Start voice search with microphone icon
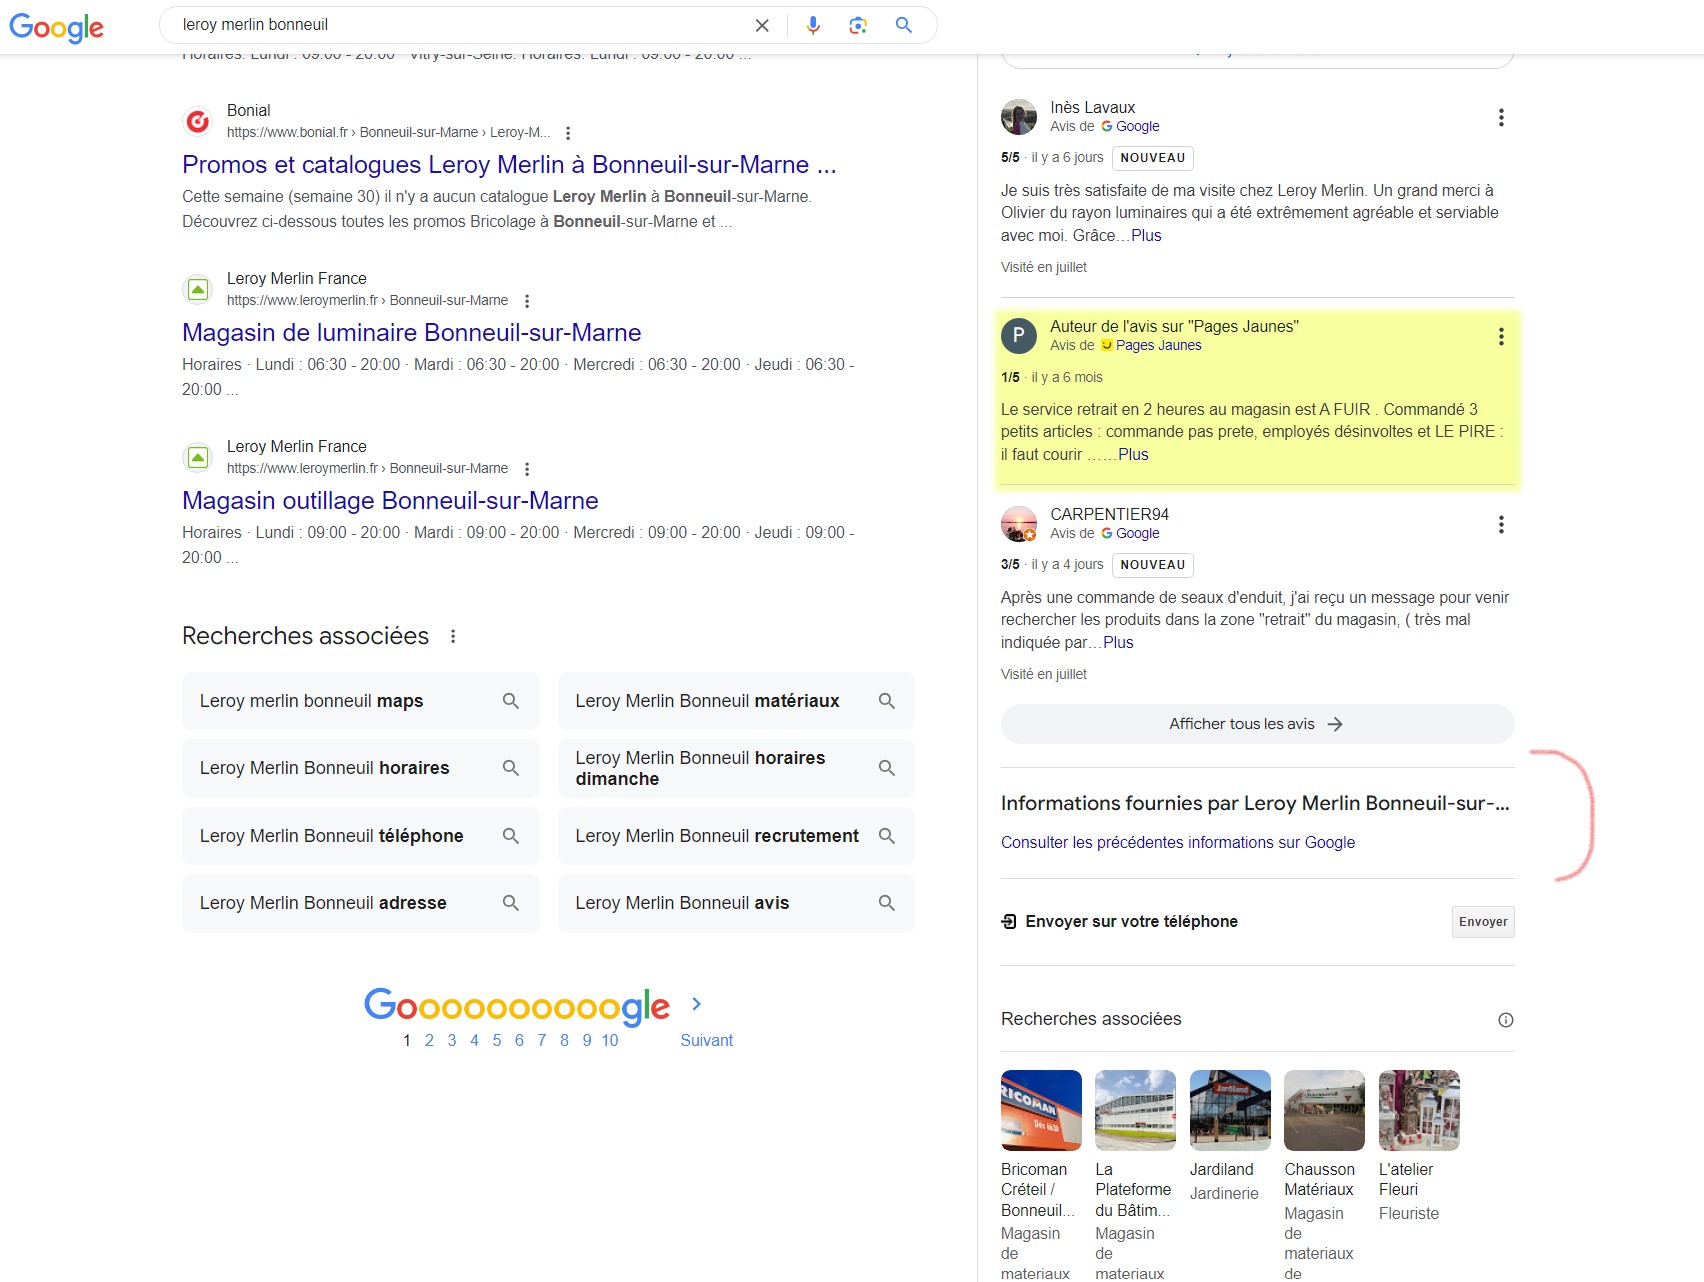Screen dimensions: 1704x1282 [813, 25]
